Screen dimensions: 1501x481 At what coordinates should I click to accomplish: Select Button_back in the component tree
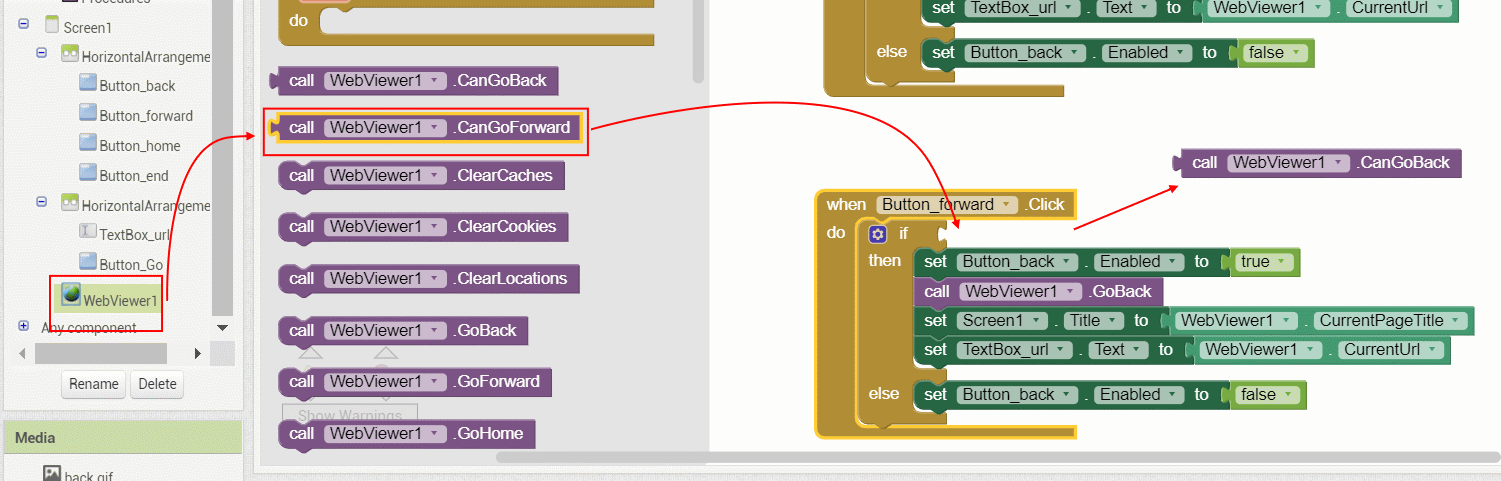pyautogui.click(x=137, y=86)
